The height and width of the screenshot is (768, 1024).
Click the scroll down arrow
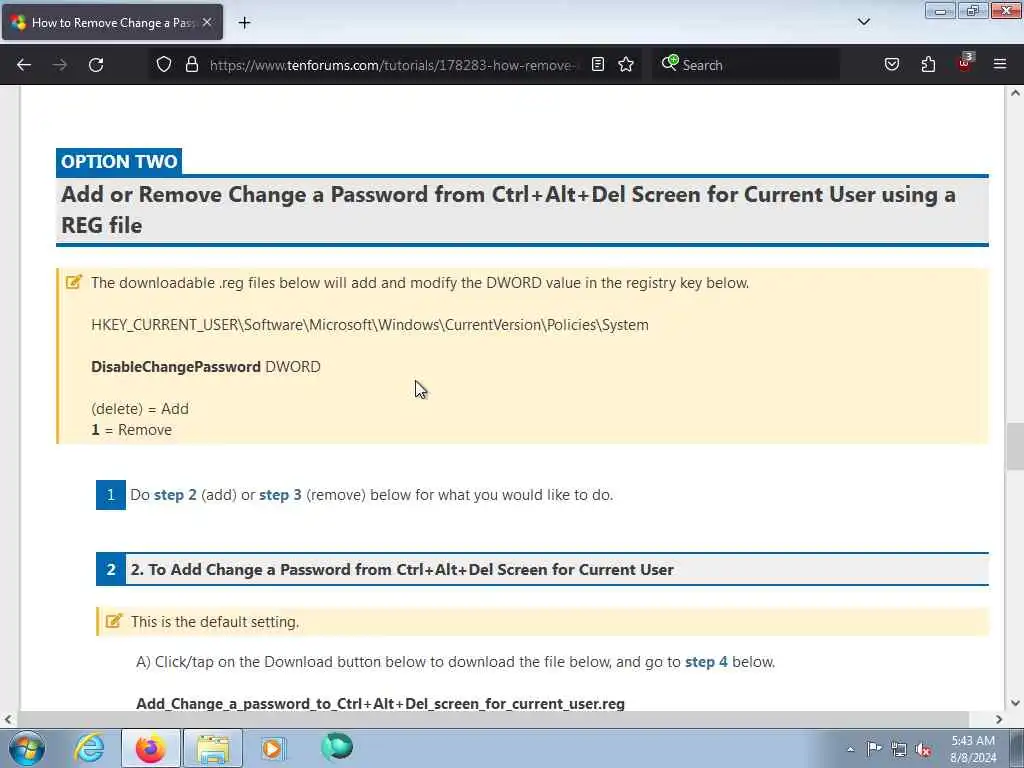coord(1015,703)
